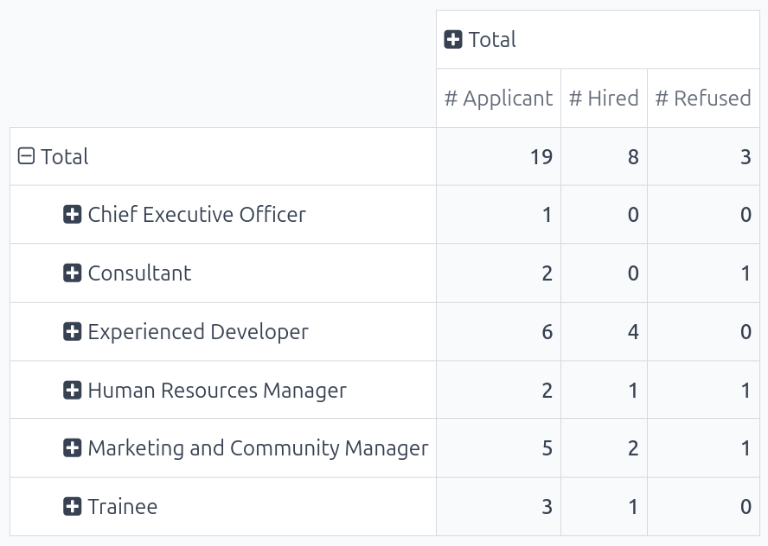
Task: Expand the Chief Executive Officer row
Action: tap(72, 215)
